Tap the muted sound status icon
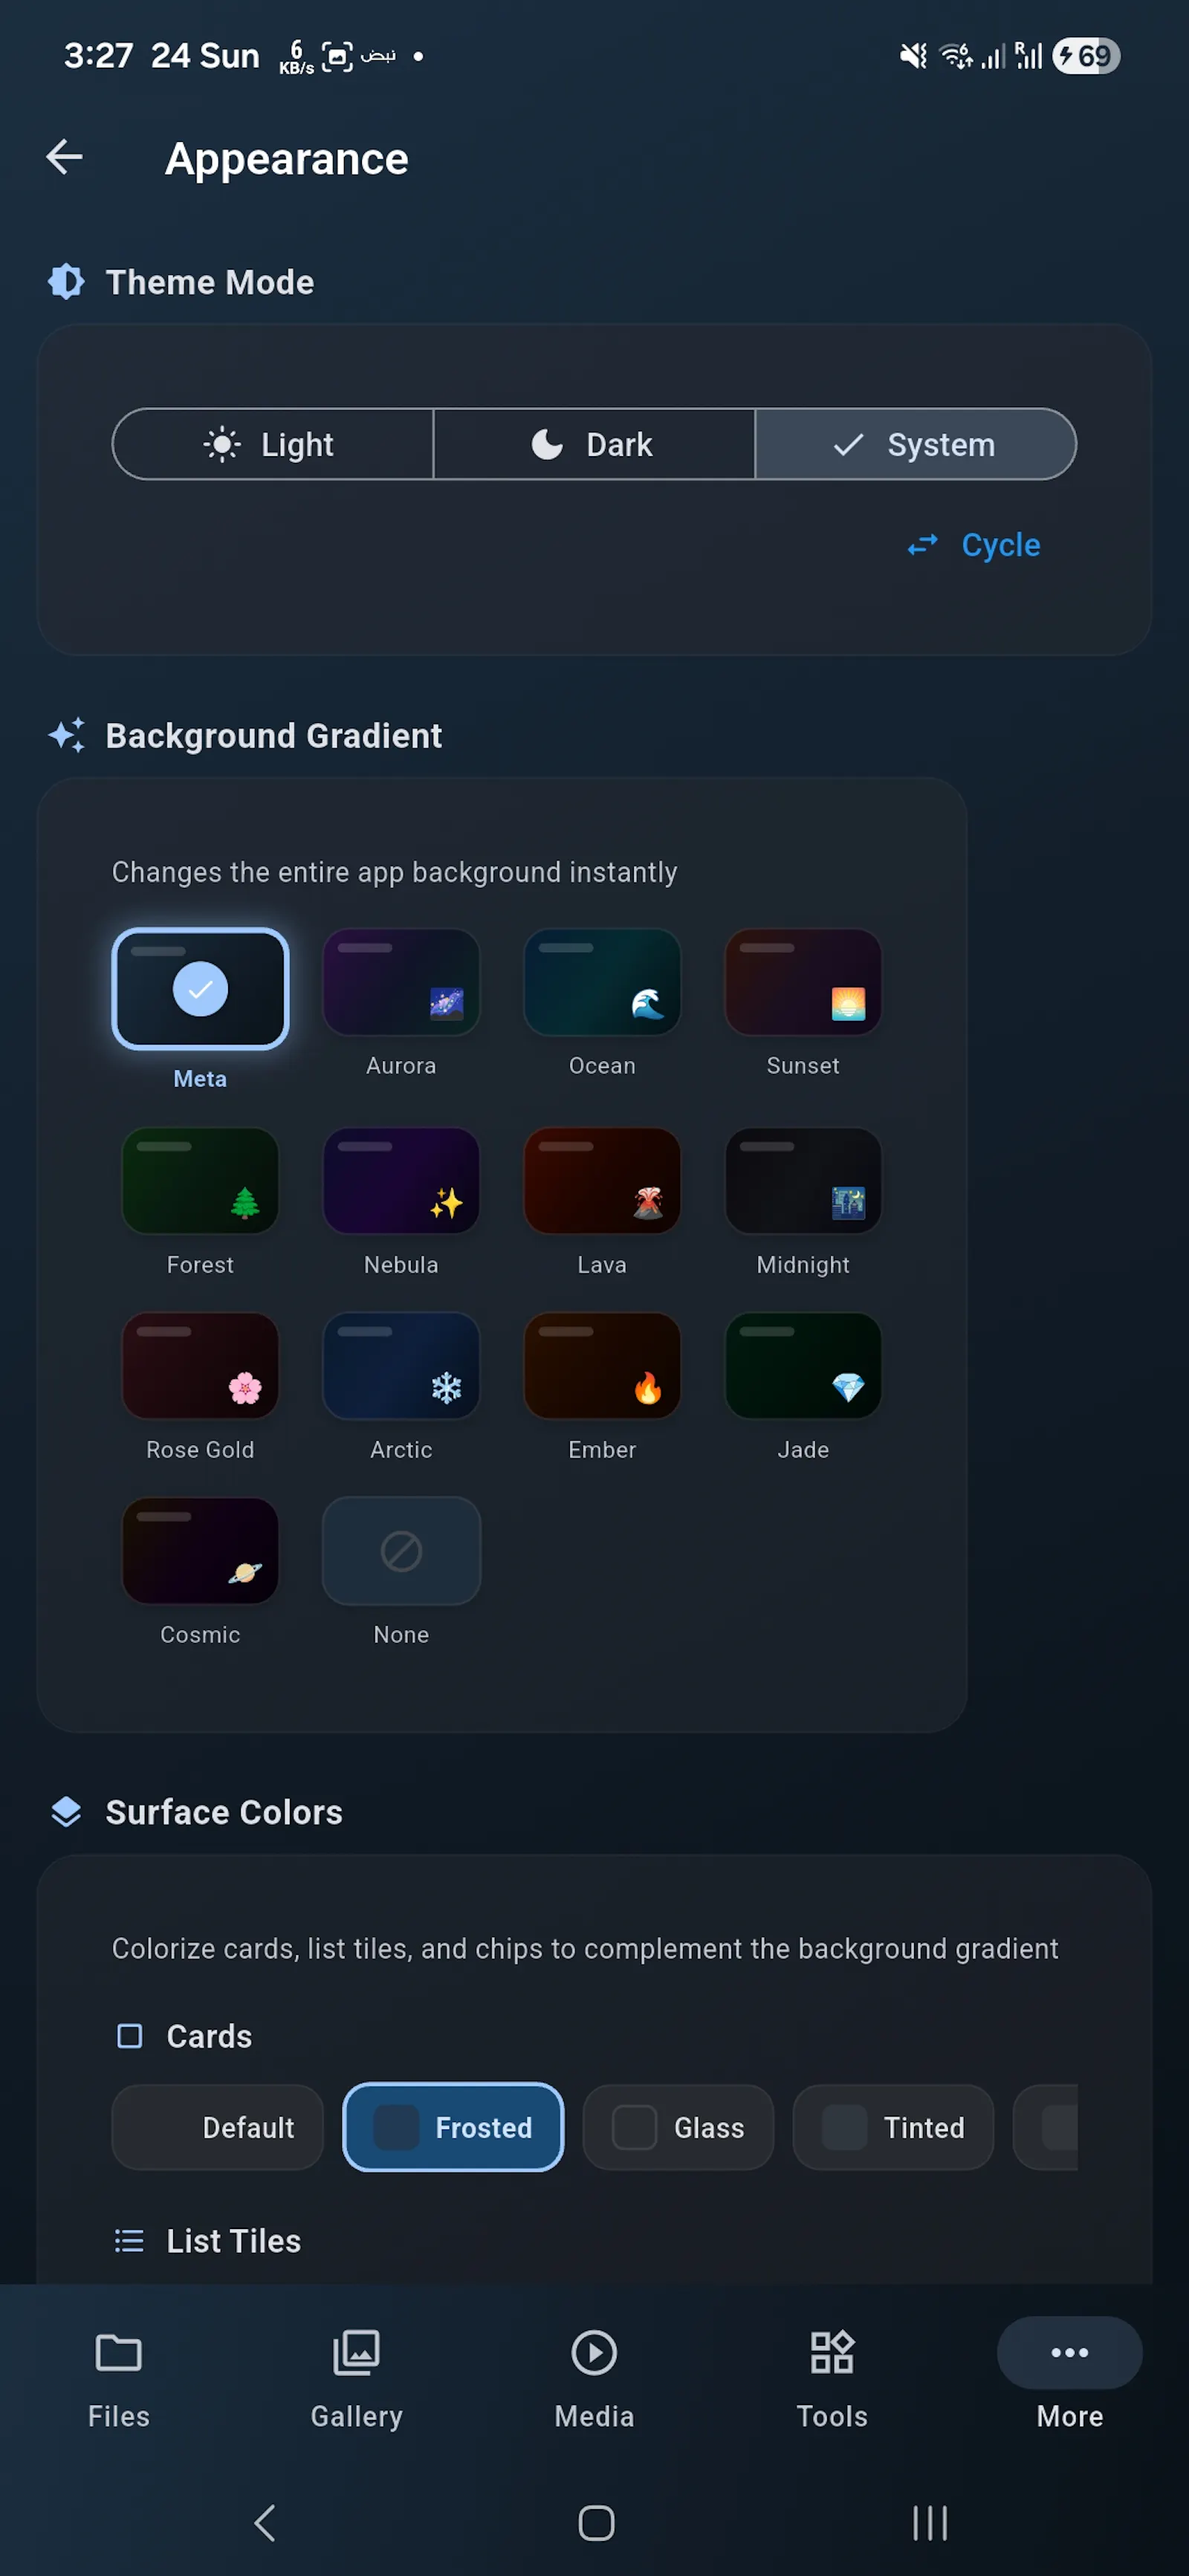1189x2576 pixels. click(x=913, y=56)
